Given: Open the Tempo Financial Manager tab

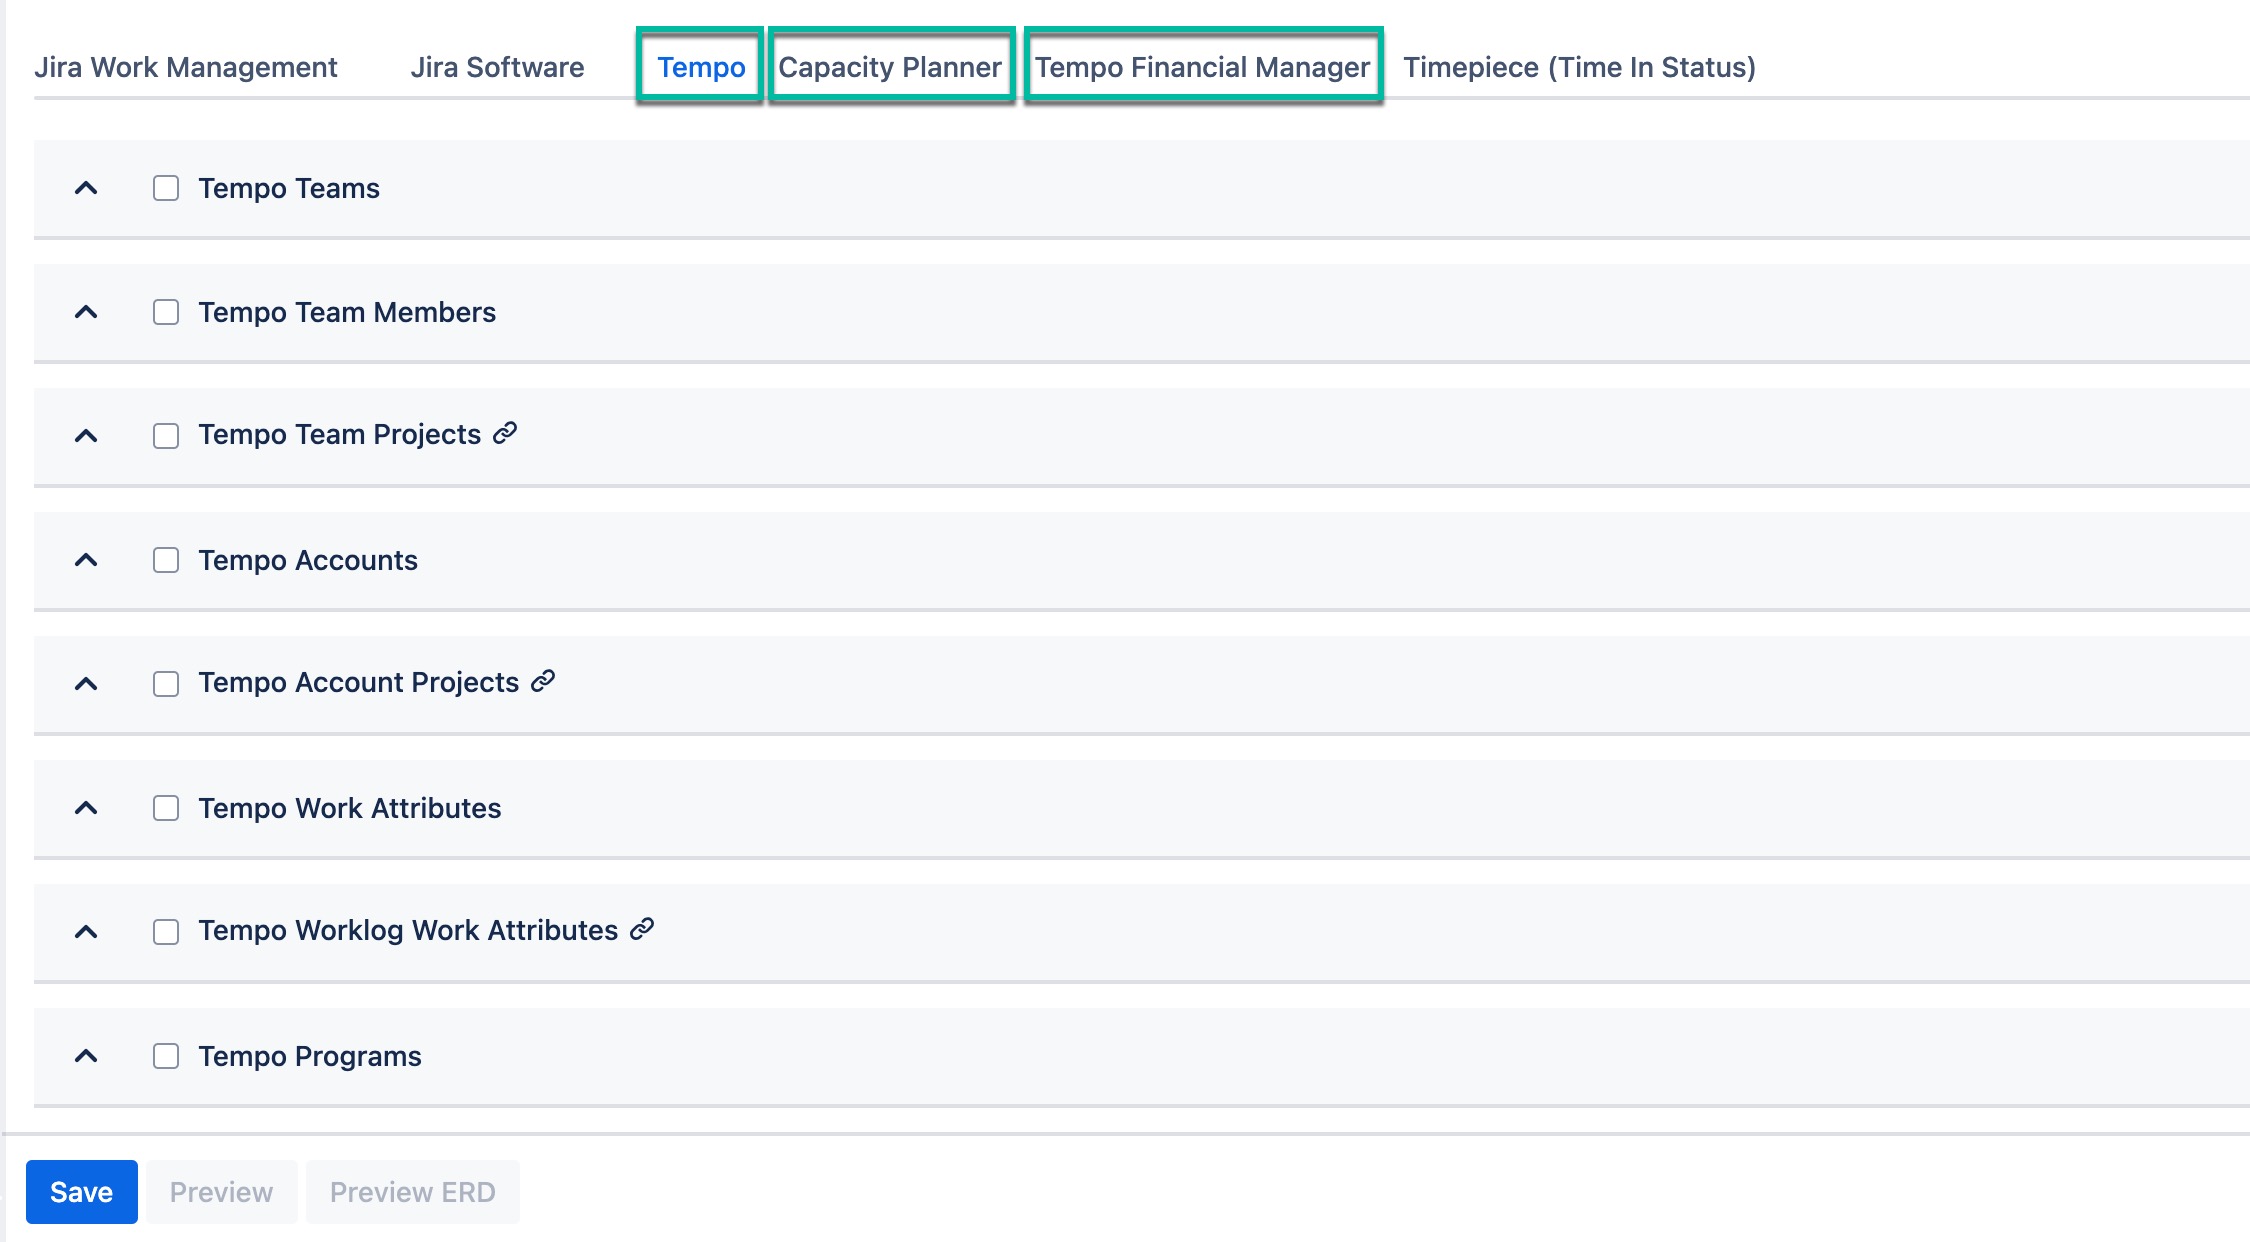Looking at the screenshot, I should click(1202, 67).
